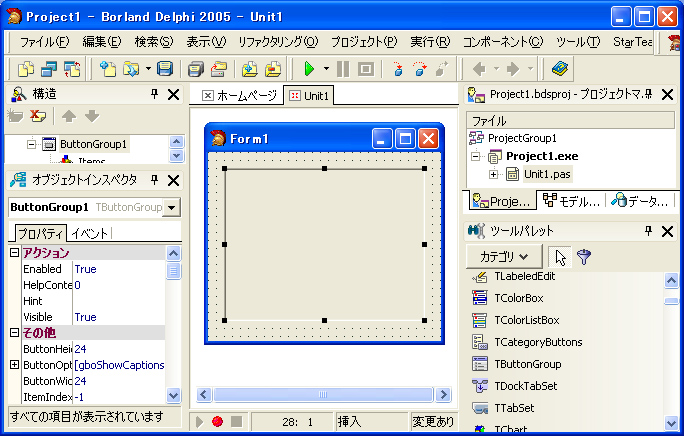684x436 pixels.
Task: Click the Forward navigation arrow icon
Action: [513, 69]
